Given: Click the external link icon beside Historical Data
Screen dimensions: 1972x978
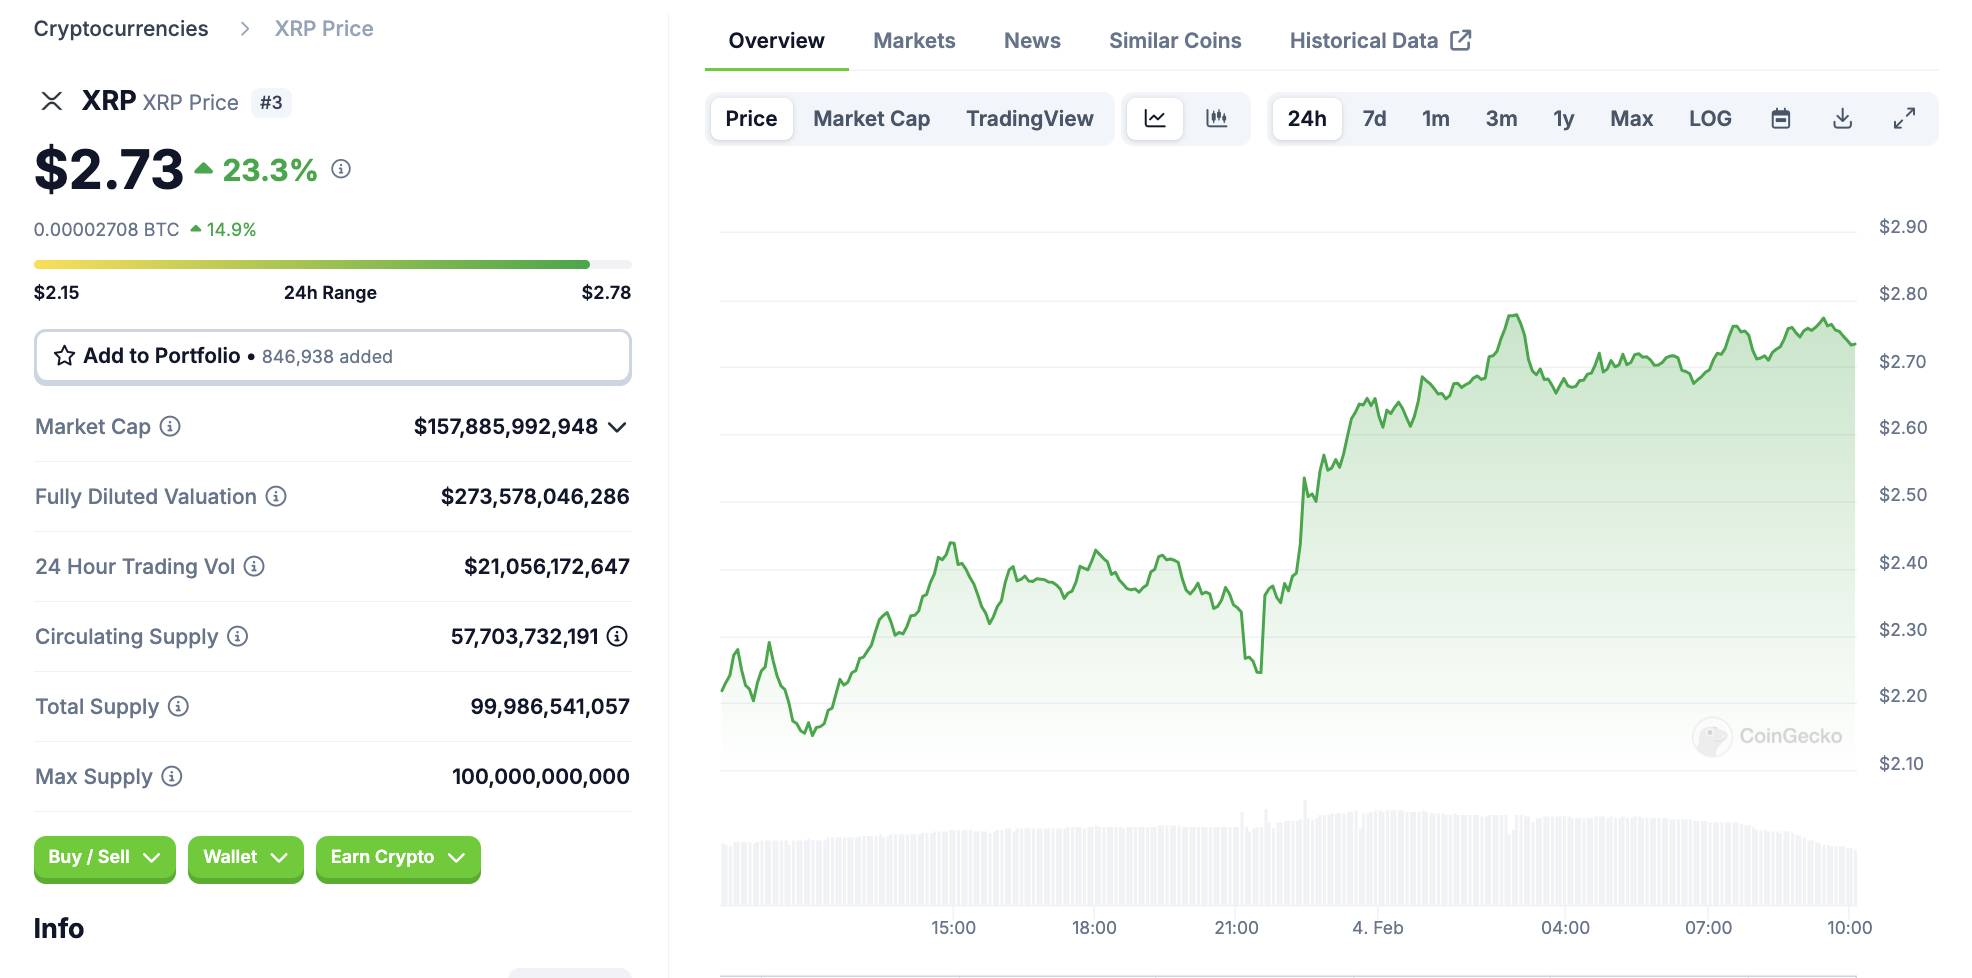Looking at the screenshot, I should pyautogui.click(x=1461, y=40).
